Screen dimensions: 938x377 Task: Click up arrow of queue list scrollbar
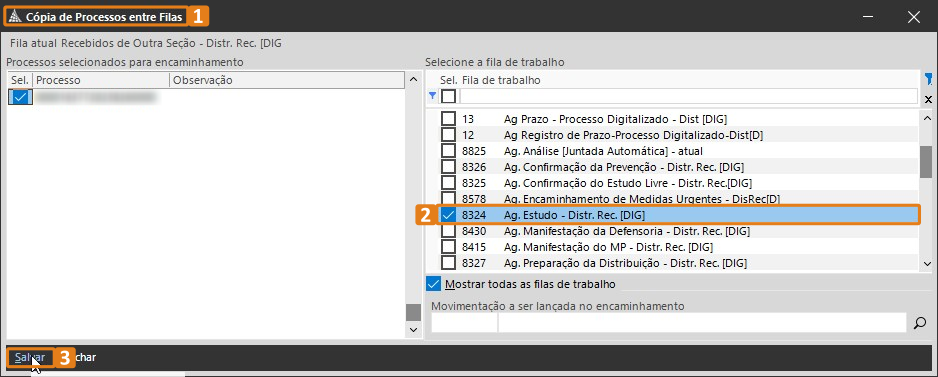[927, 117]
